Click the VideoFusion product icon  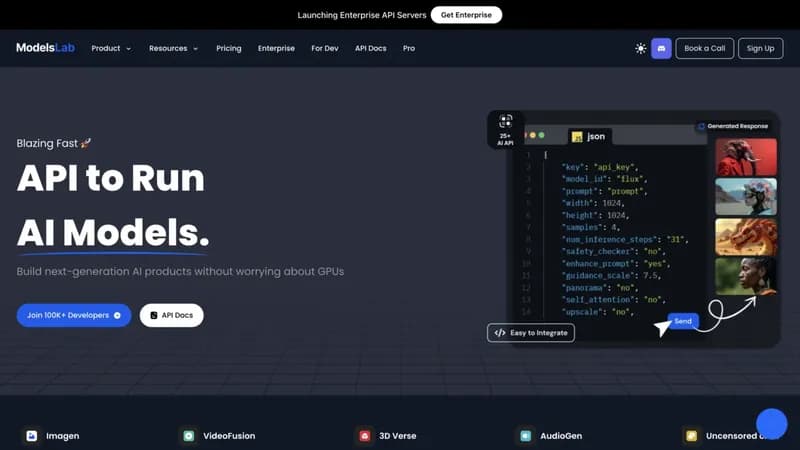(189, 436)
